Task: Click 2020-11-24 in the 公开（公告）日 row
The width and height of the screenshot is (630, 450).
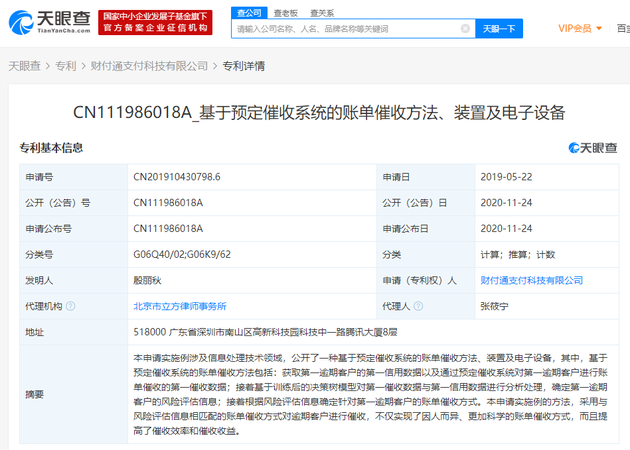Action: 506,203
